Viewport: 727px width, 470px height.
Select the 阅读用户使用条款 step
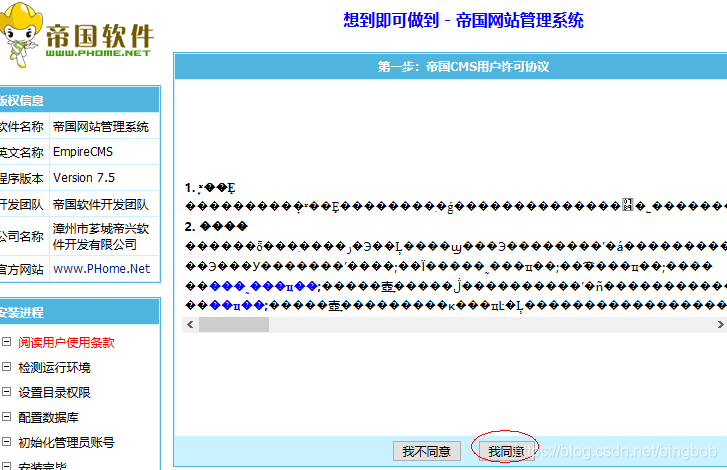66,343
